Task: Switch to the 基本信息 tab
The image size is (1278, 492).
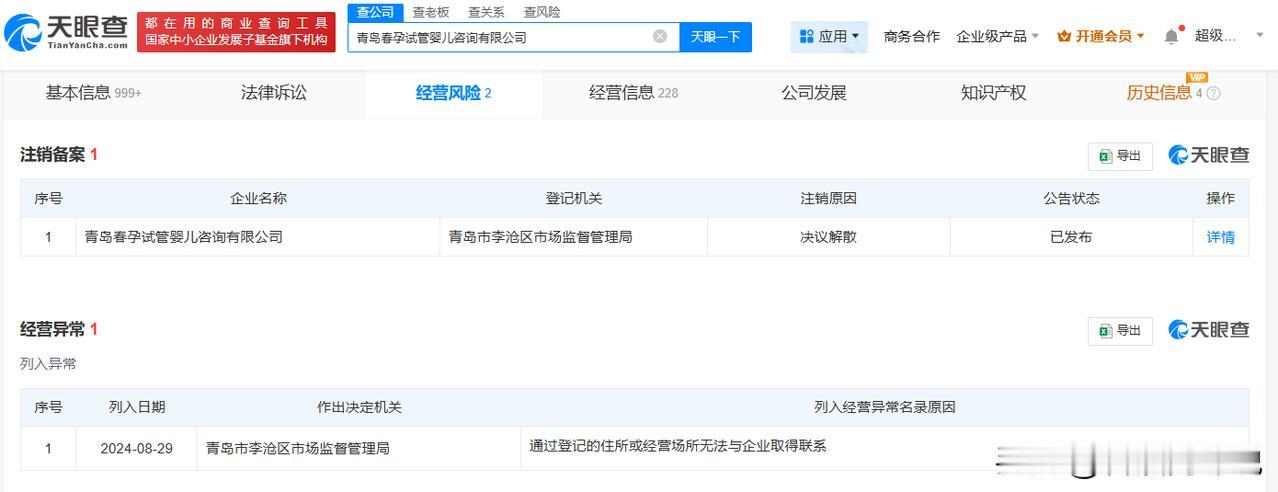Action: pos(93,93)
